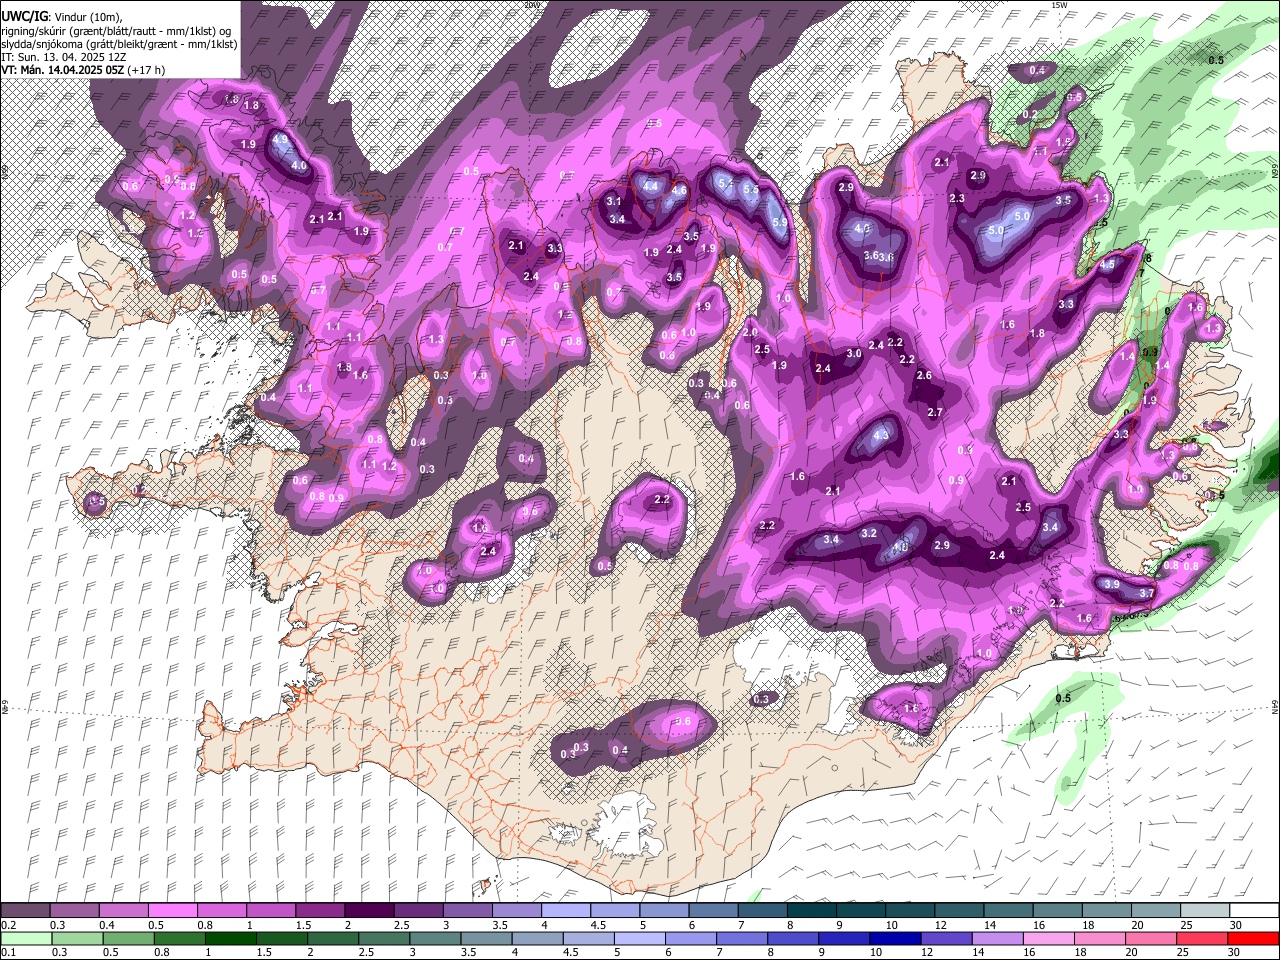Click the '0.1' label in lower legend row
The image size is (1280, 960).
click(8, 952)
